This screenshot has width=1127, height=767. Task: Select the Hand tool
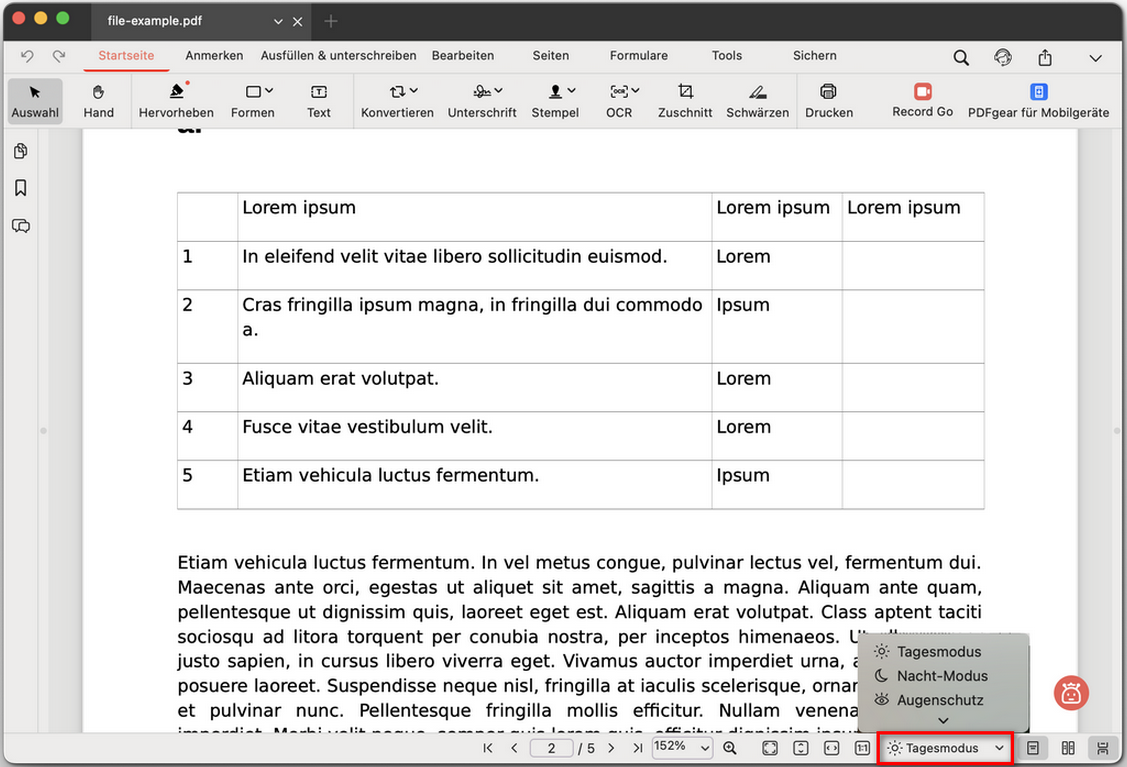point(98,100)
